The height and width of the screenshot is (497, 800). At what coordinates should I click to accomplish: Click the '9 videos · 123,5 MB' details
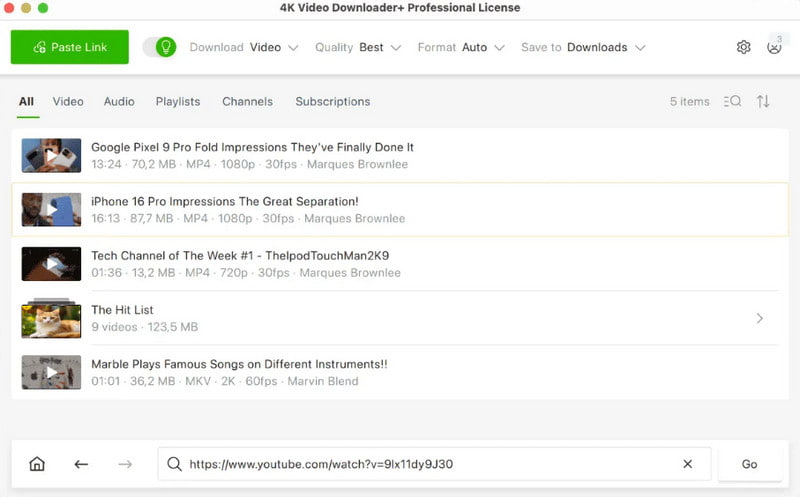point(144,327)
